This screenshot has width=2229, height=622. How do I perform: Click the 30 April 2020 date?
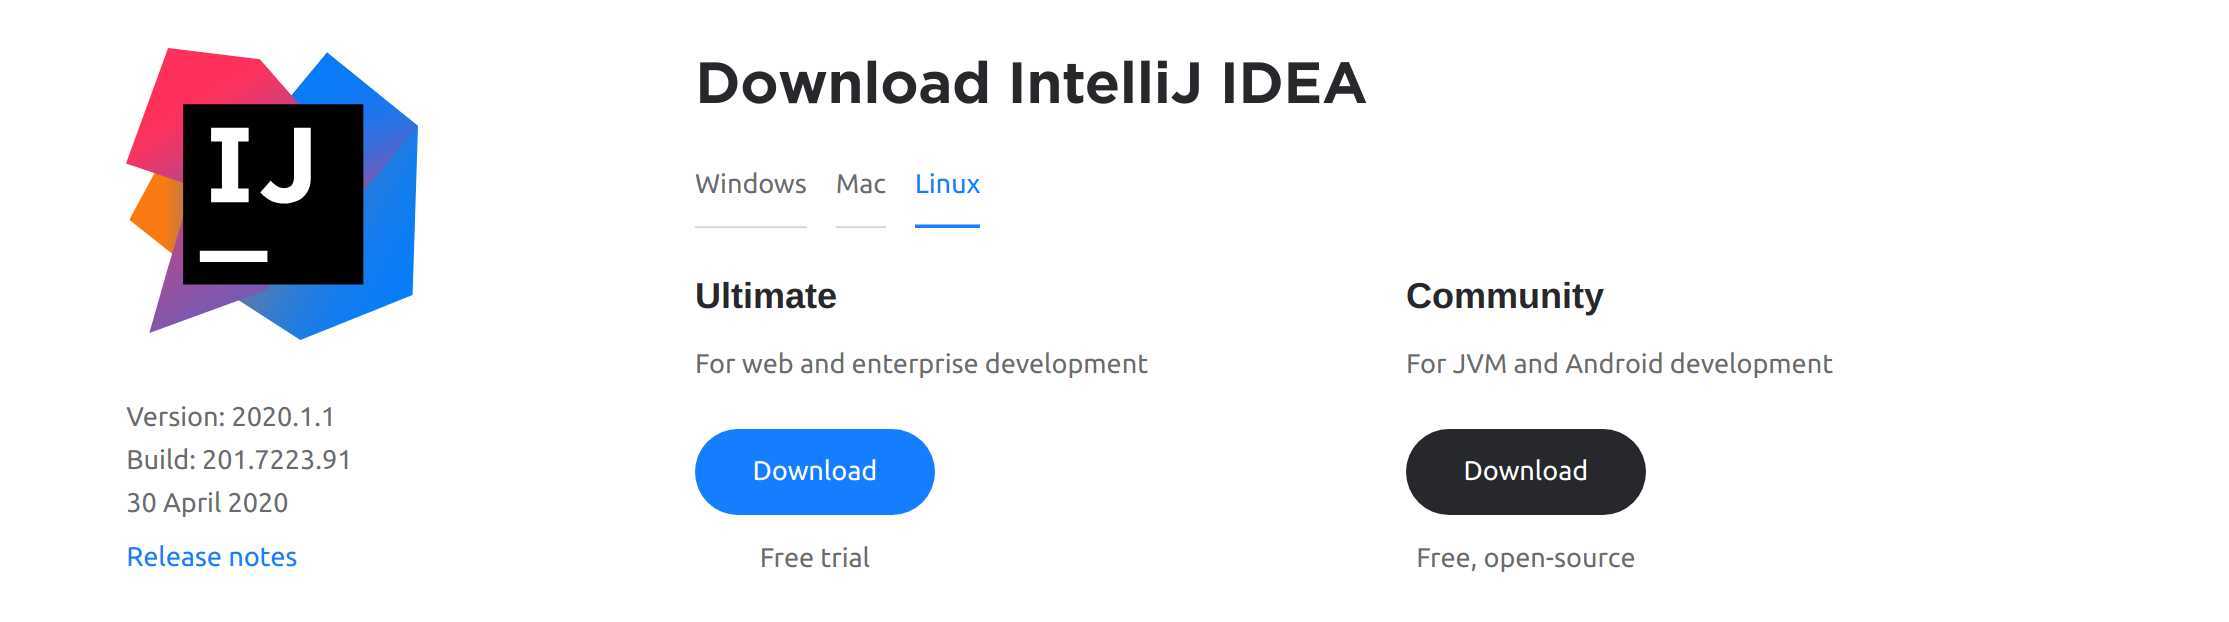pos(207,503)
